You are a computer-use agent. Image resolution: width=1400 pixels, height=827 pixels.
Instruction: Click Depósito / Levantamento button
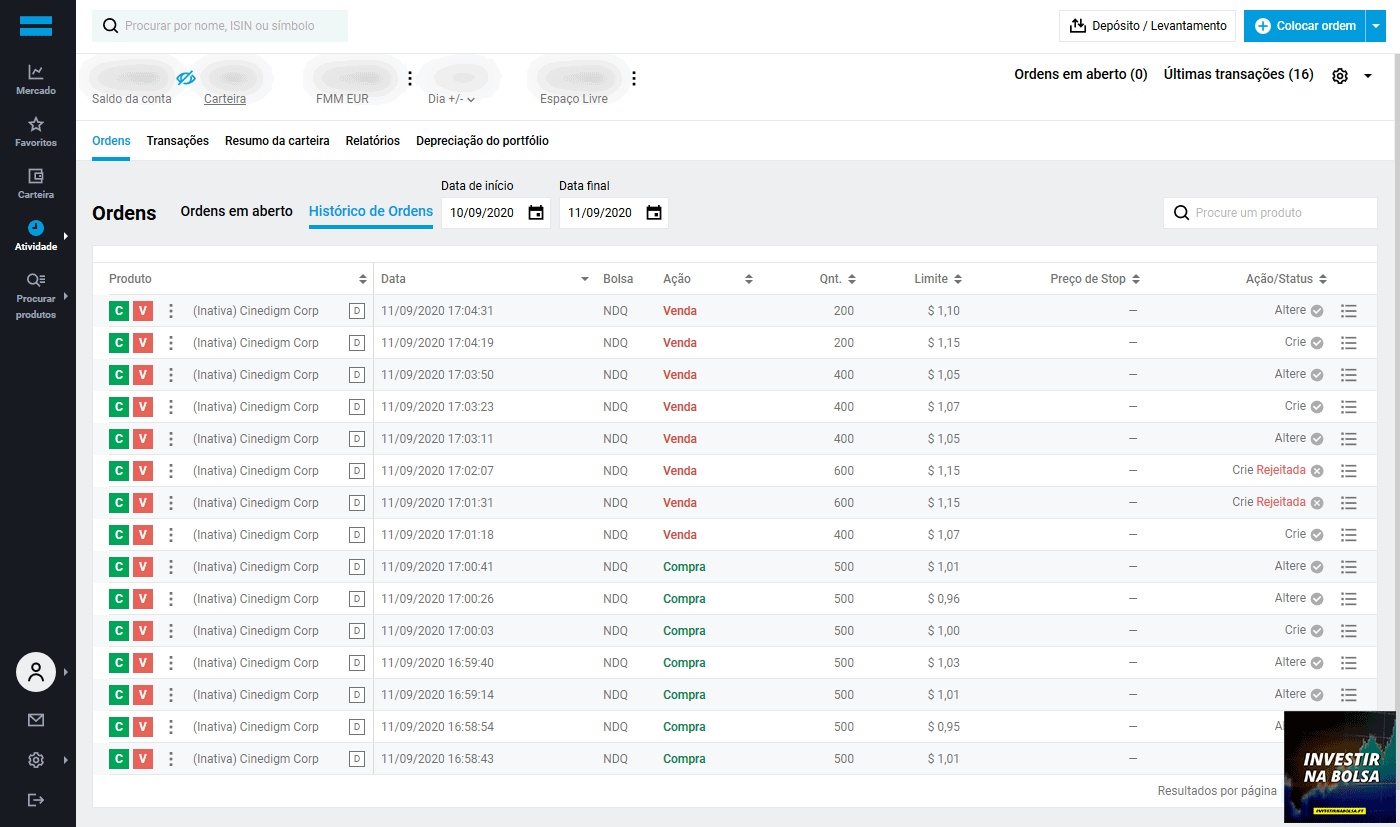point(1147,26)
